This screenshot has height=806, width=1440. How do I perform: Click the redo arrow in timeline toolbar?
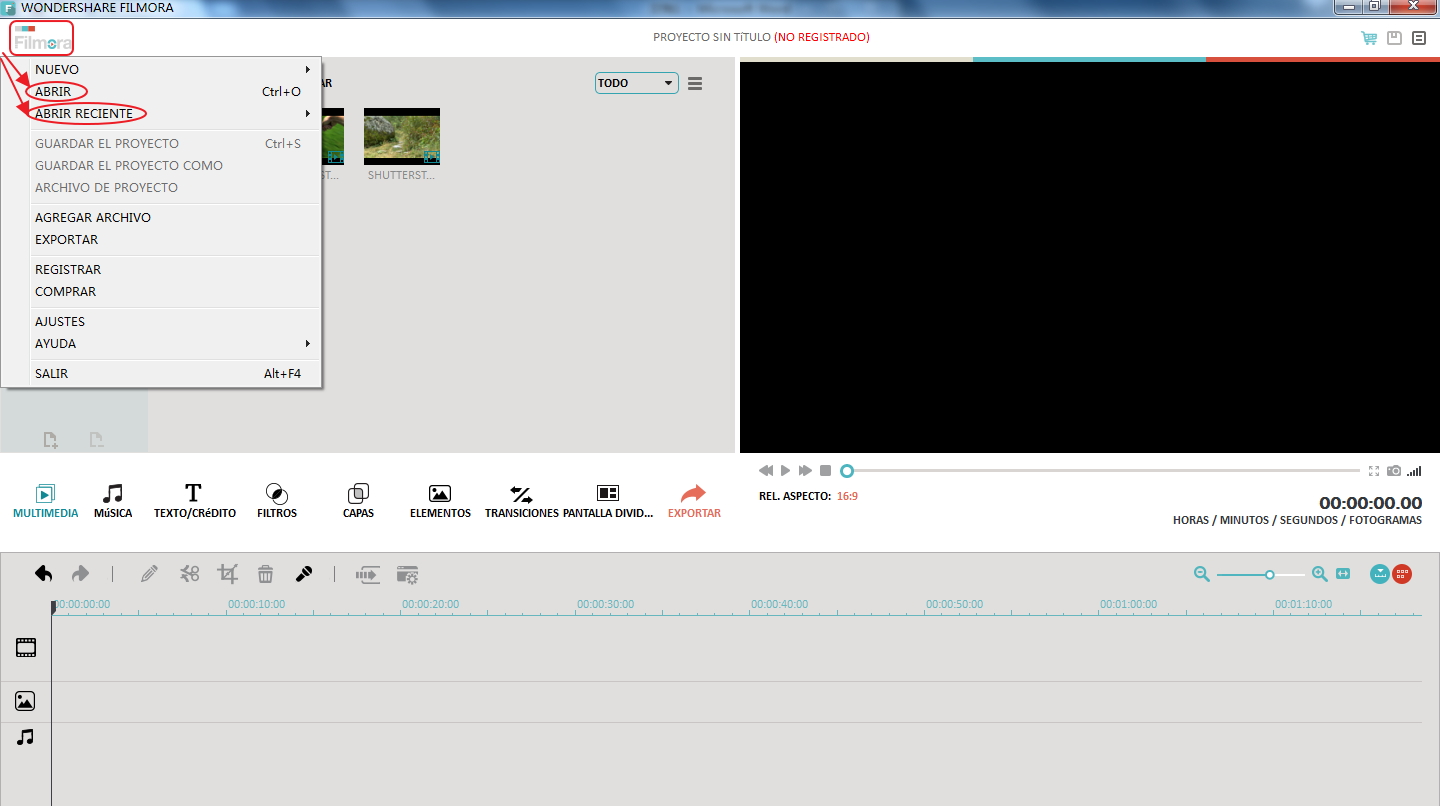point(80,574)
